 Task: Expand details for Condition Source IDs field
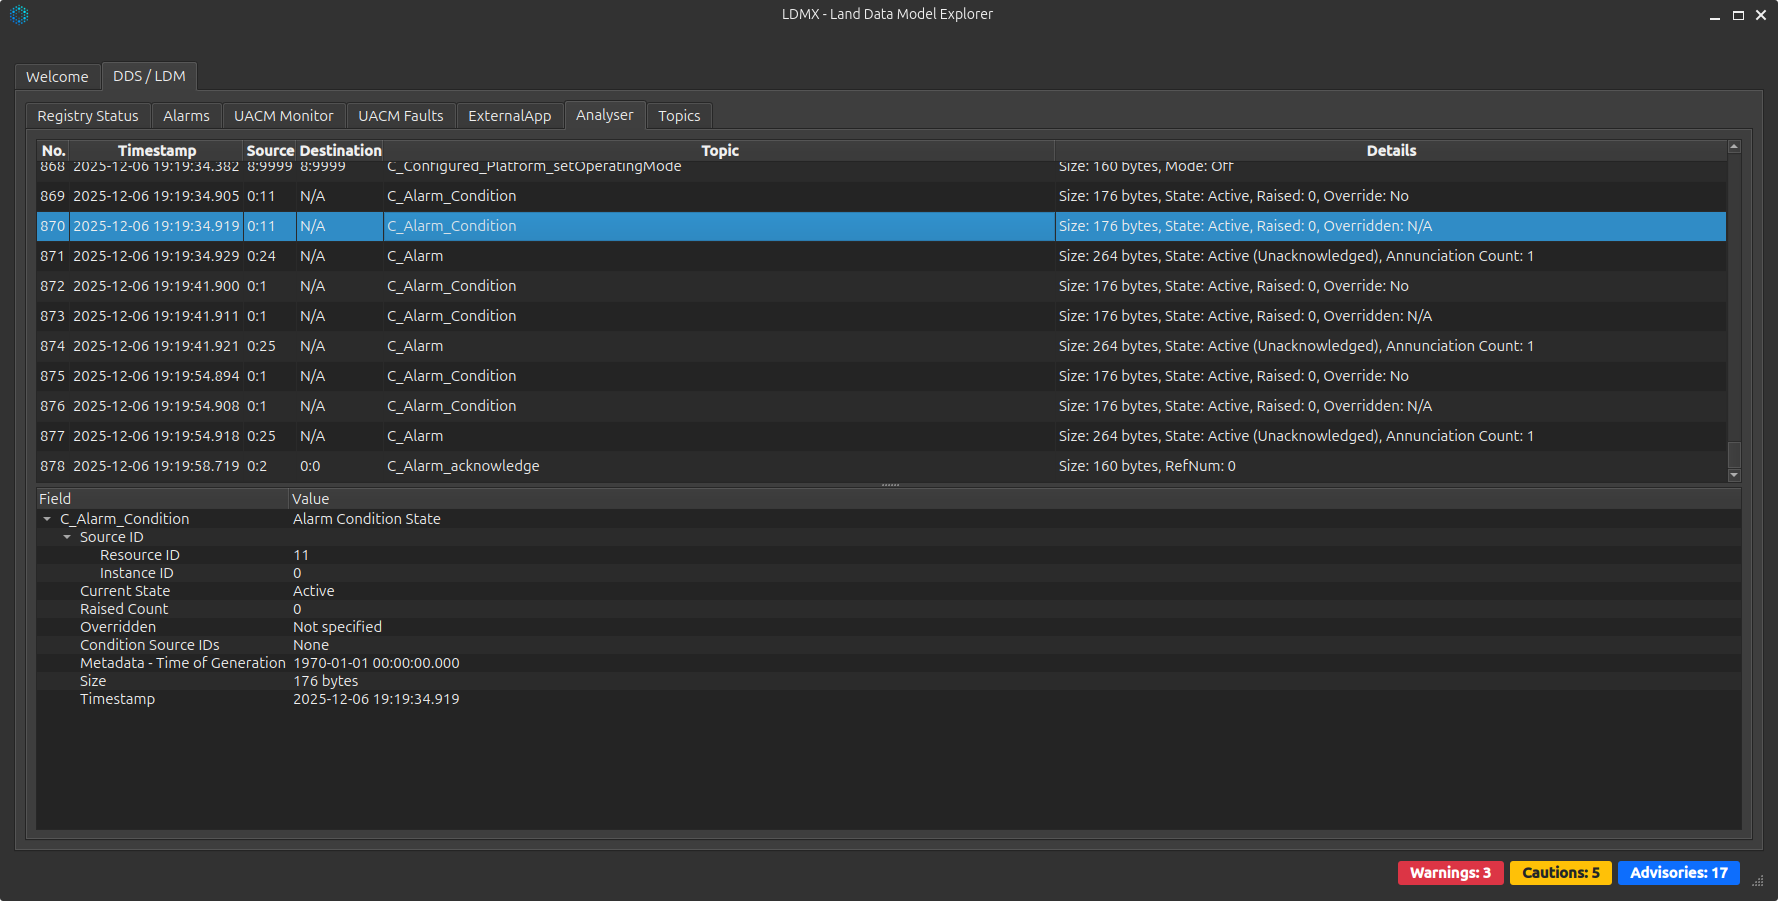[x=149, y=645]
